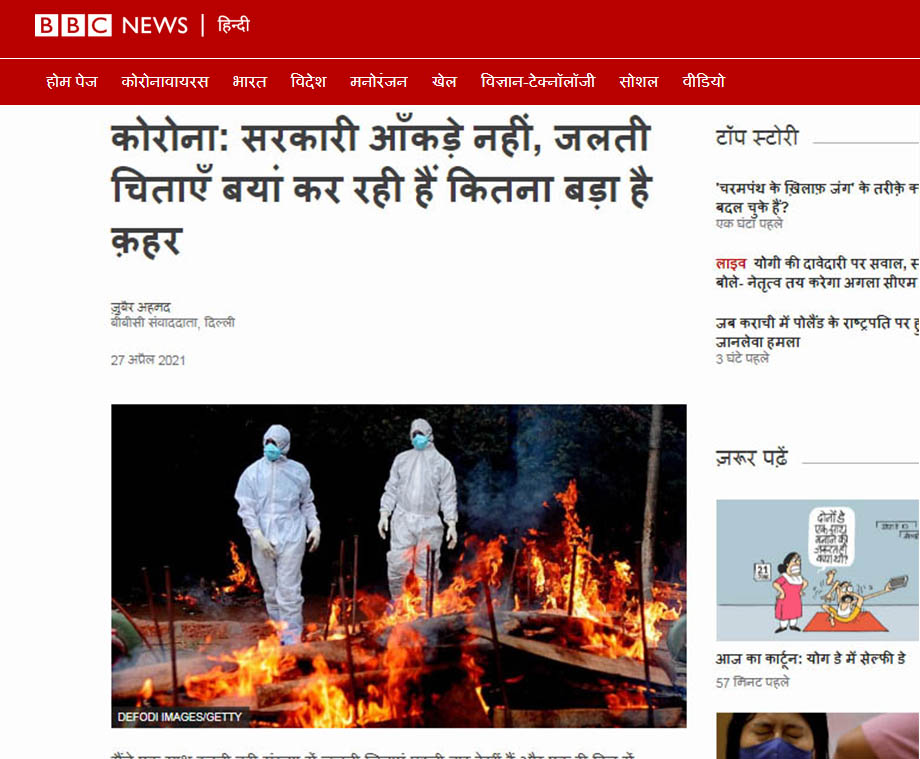Open the PPE workers funeral pyre photo
920x759 pixels.
pos(398,566)
